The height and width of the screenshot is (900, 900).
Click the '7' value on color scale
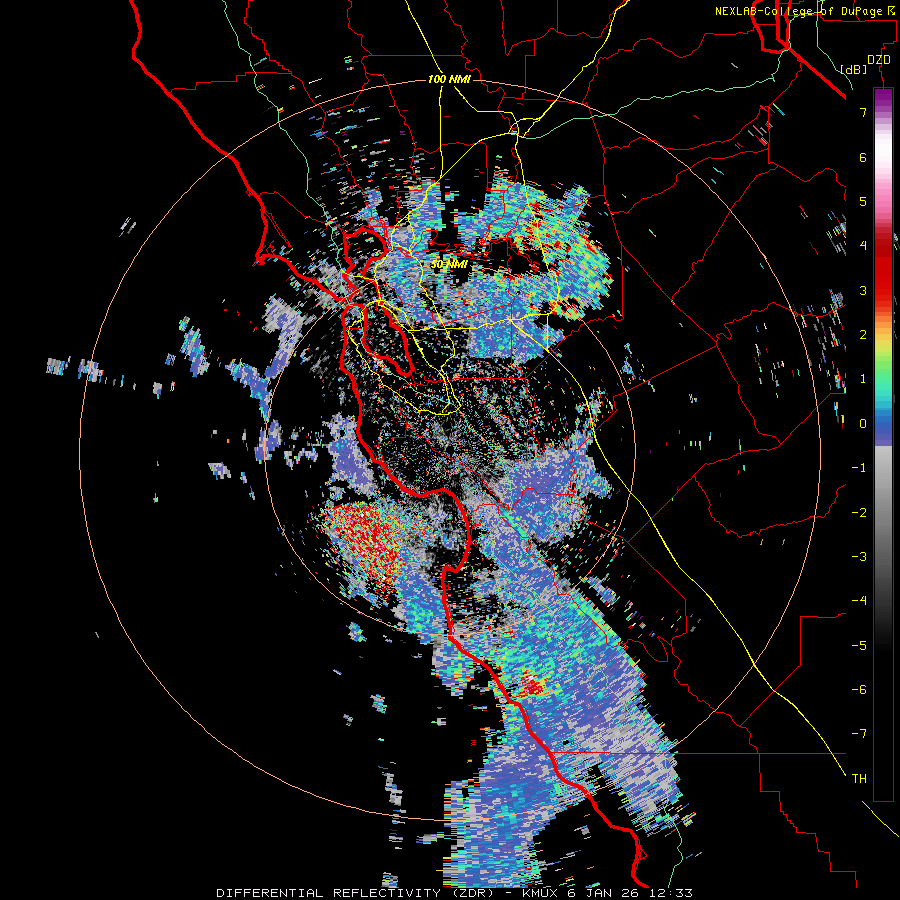pyautogui.click(x=863, y=112)
